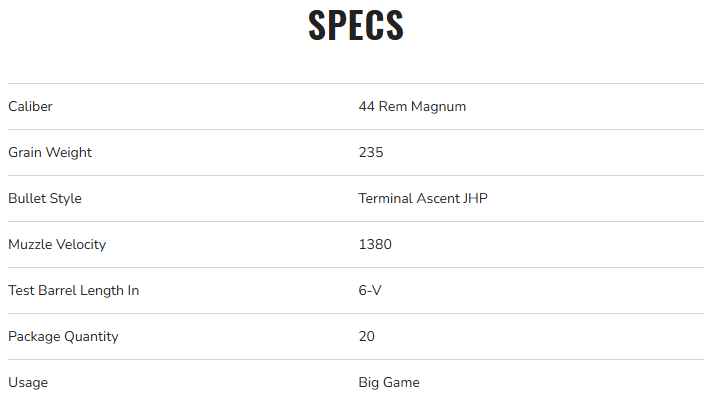Click the Big Game usage value
This screenshot has height=404, width=711.
[x=389, y=383]
